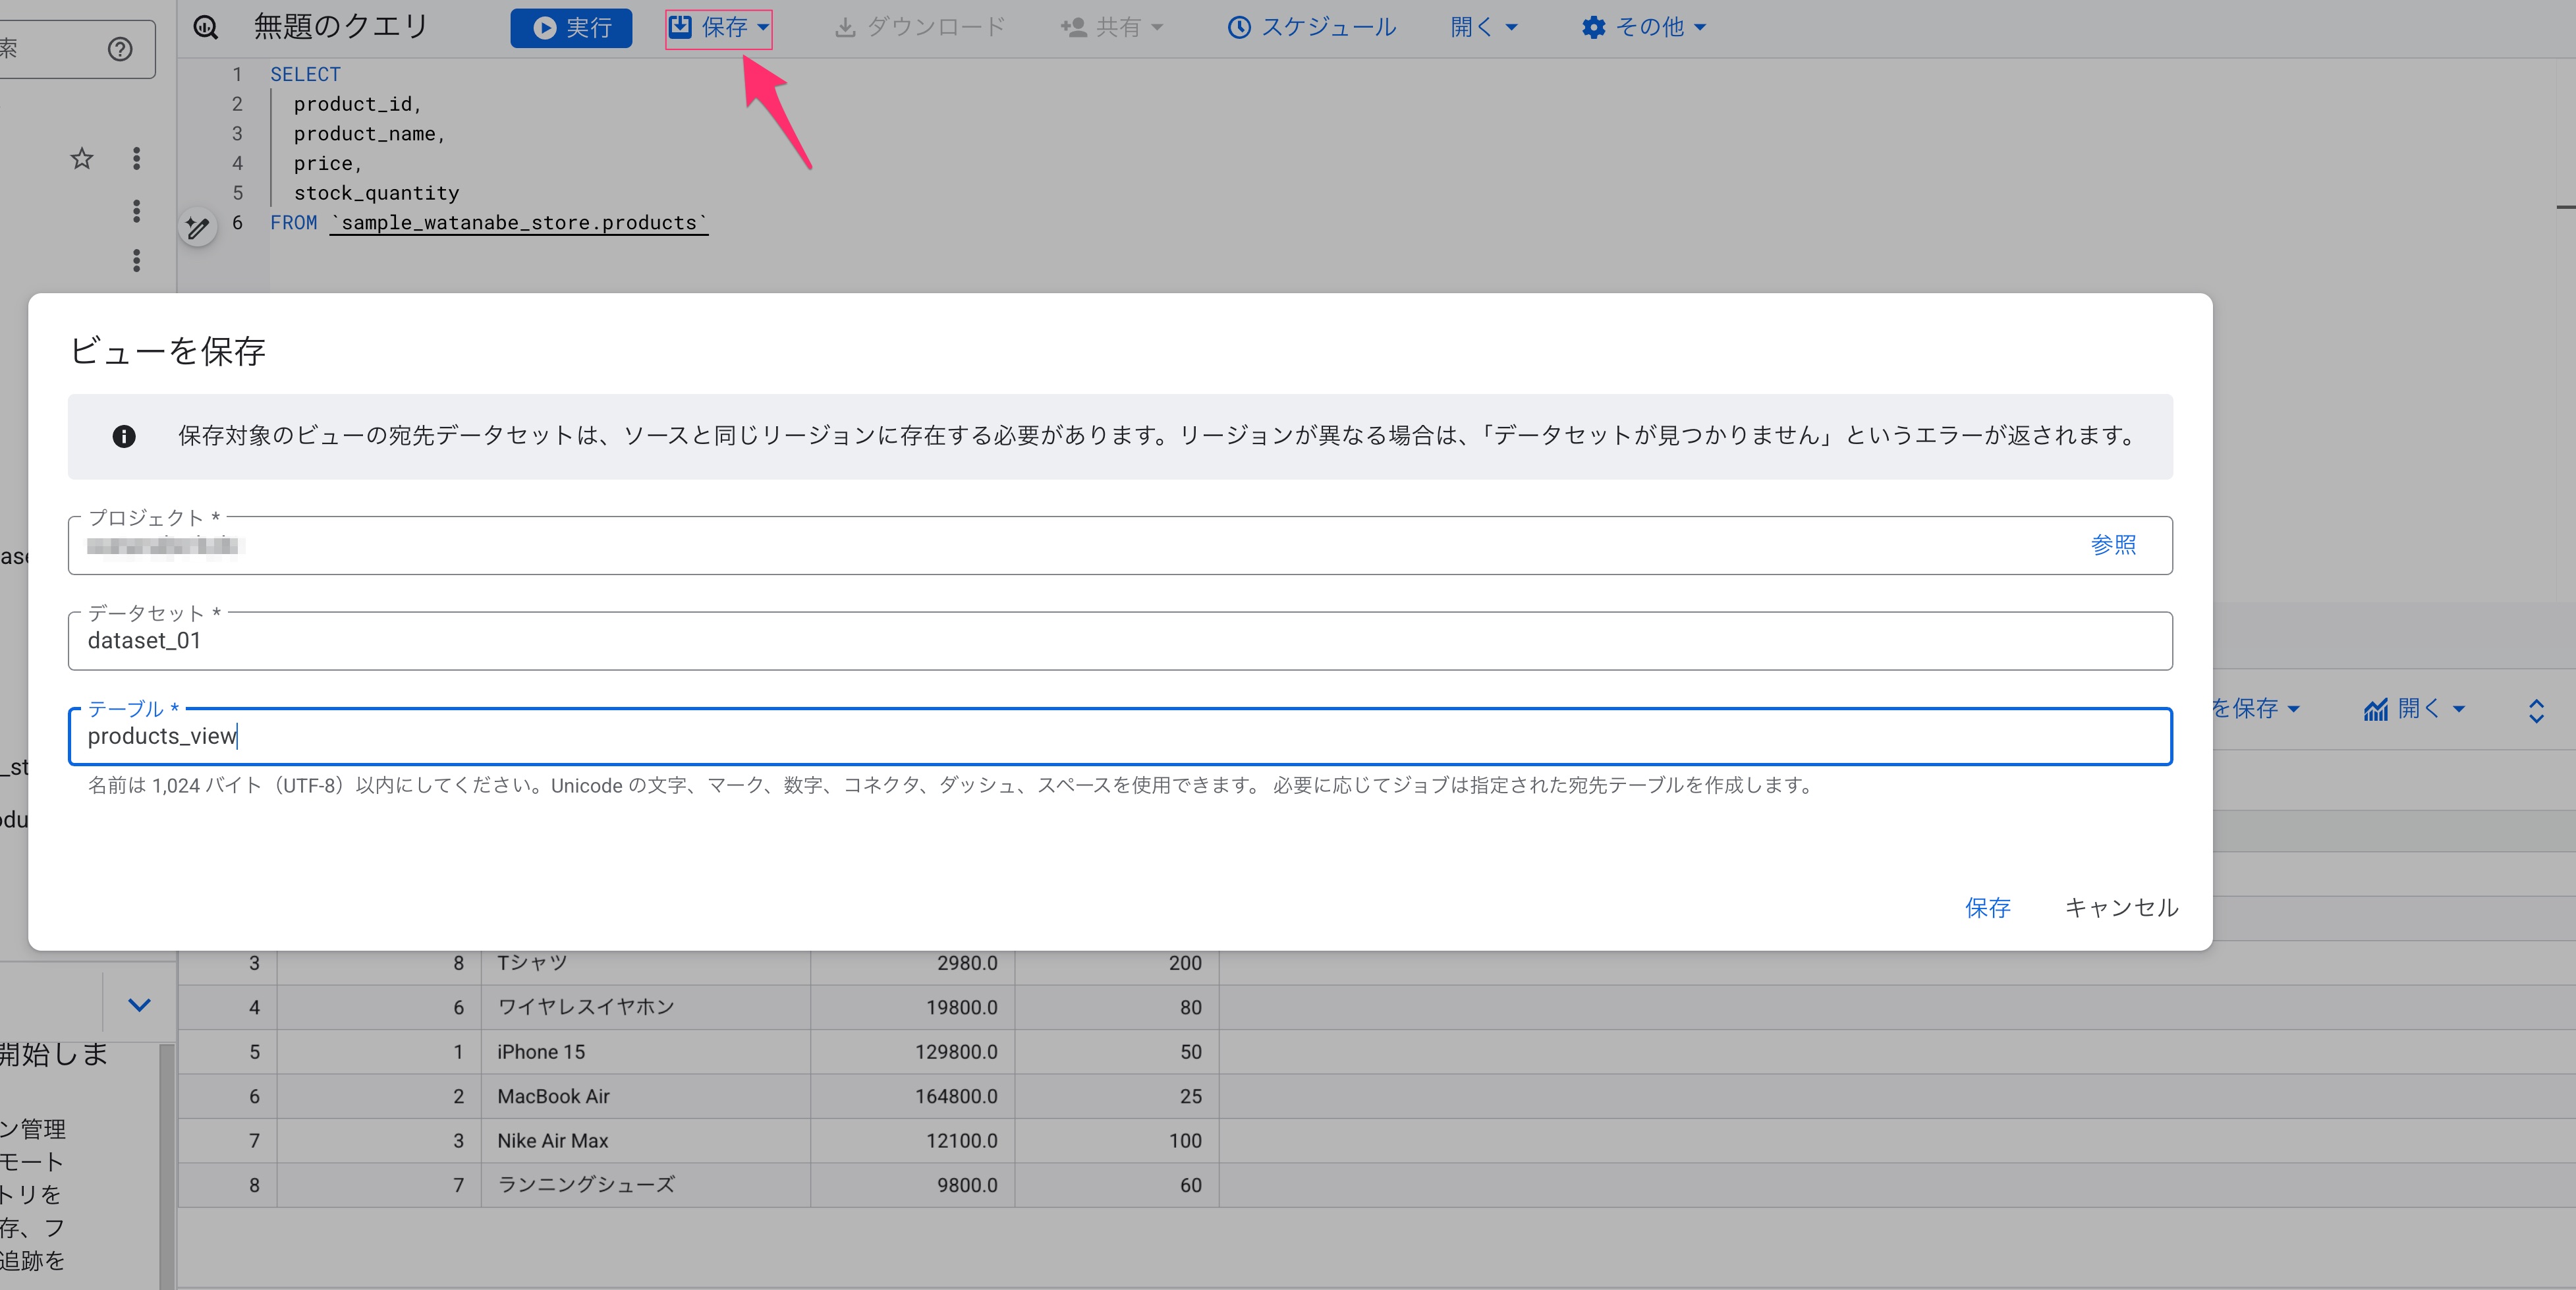The image size is (2576, 1290).
Task: Open the results chart 開く dropdown
Action: (2415, 709)
